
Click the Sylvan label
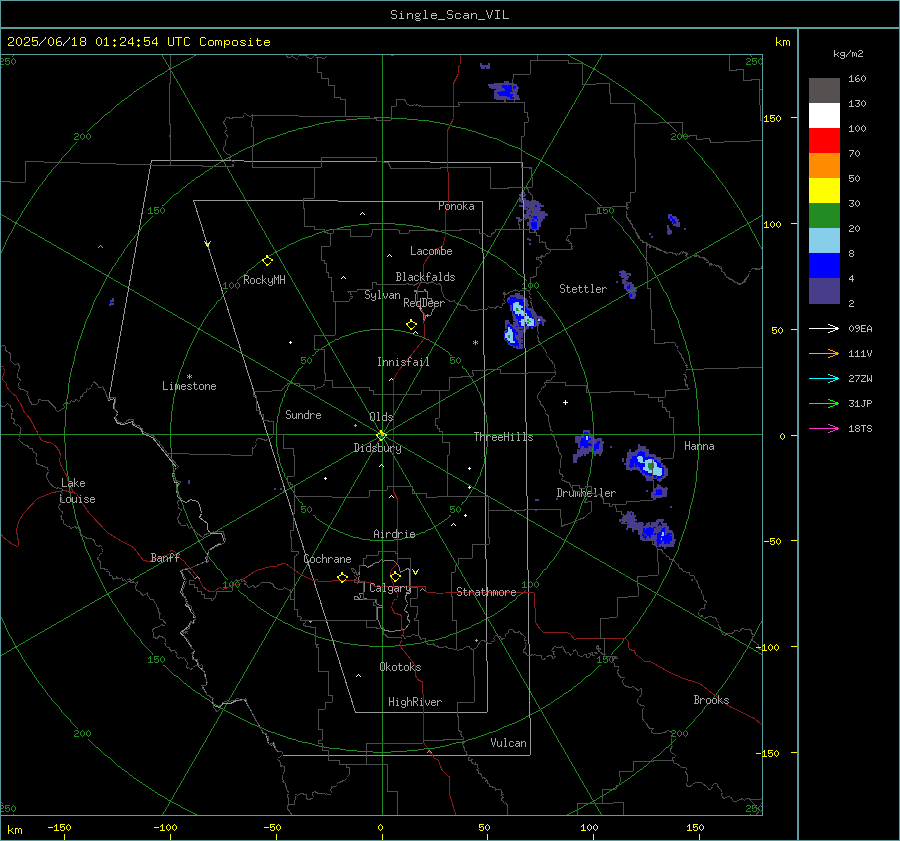(382, 296)
